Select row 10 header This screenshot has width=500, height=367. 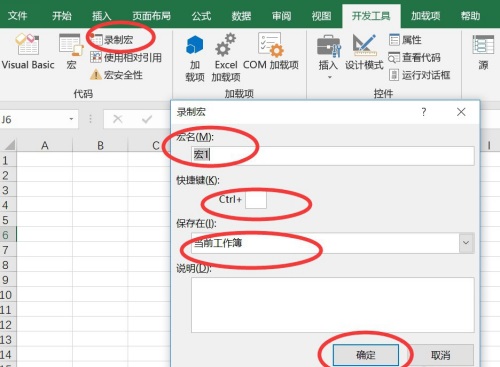coord(8,295)
